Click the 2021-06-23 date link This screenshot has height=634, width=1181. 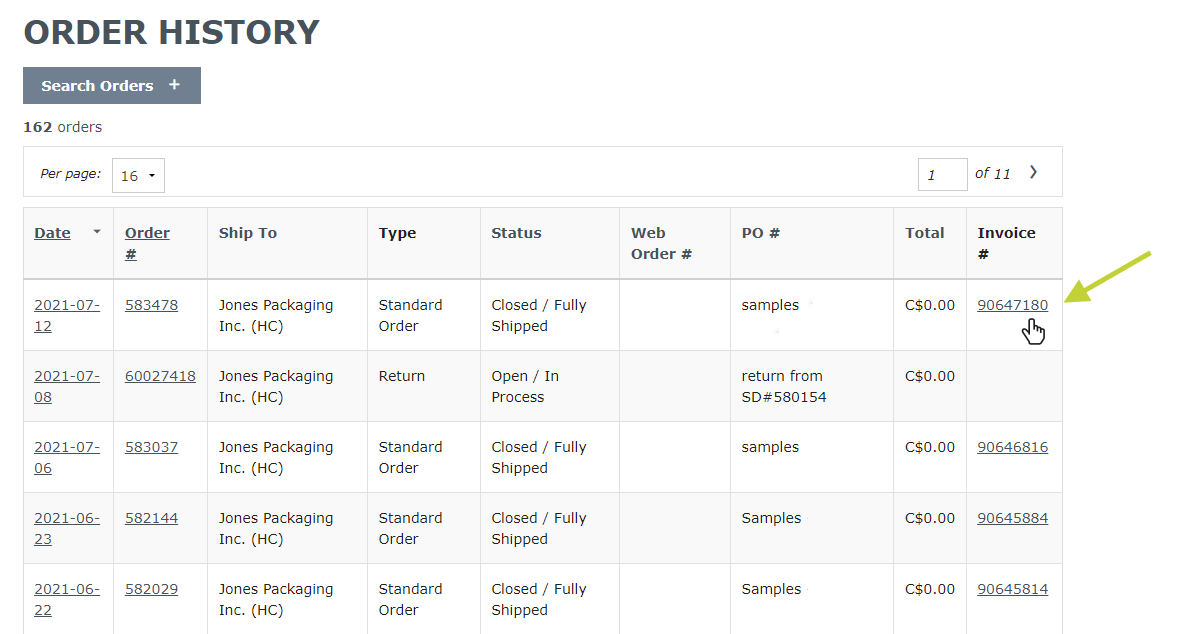click(67, 529)
